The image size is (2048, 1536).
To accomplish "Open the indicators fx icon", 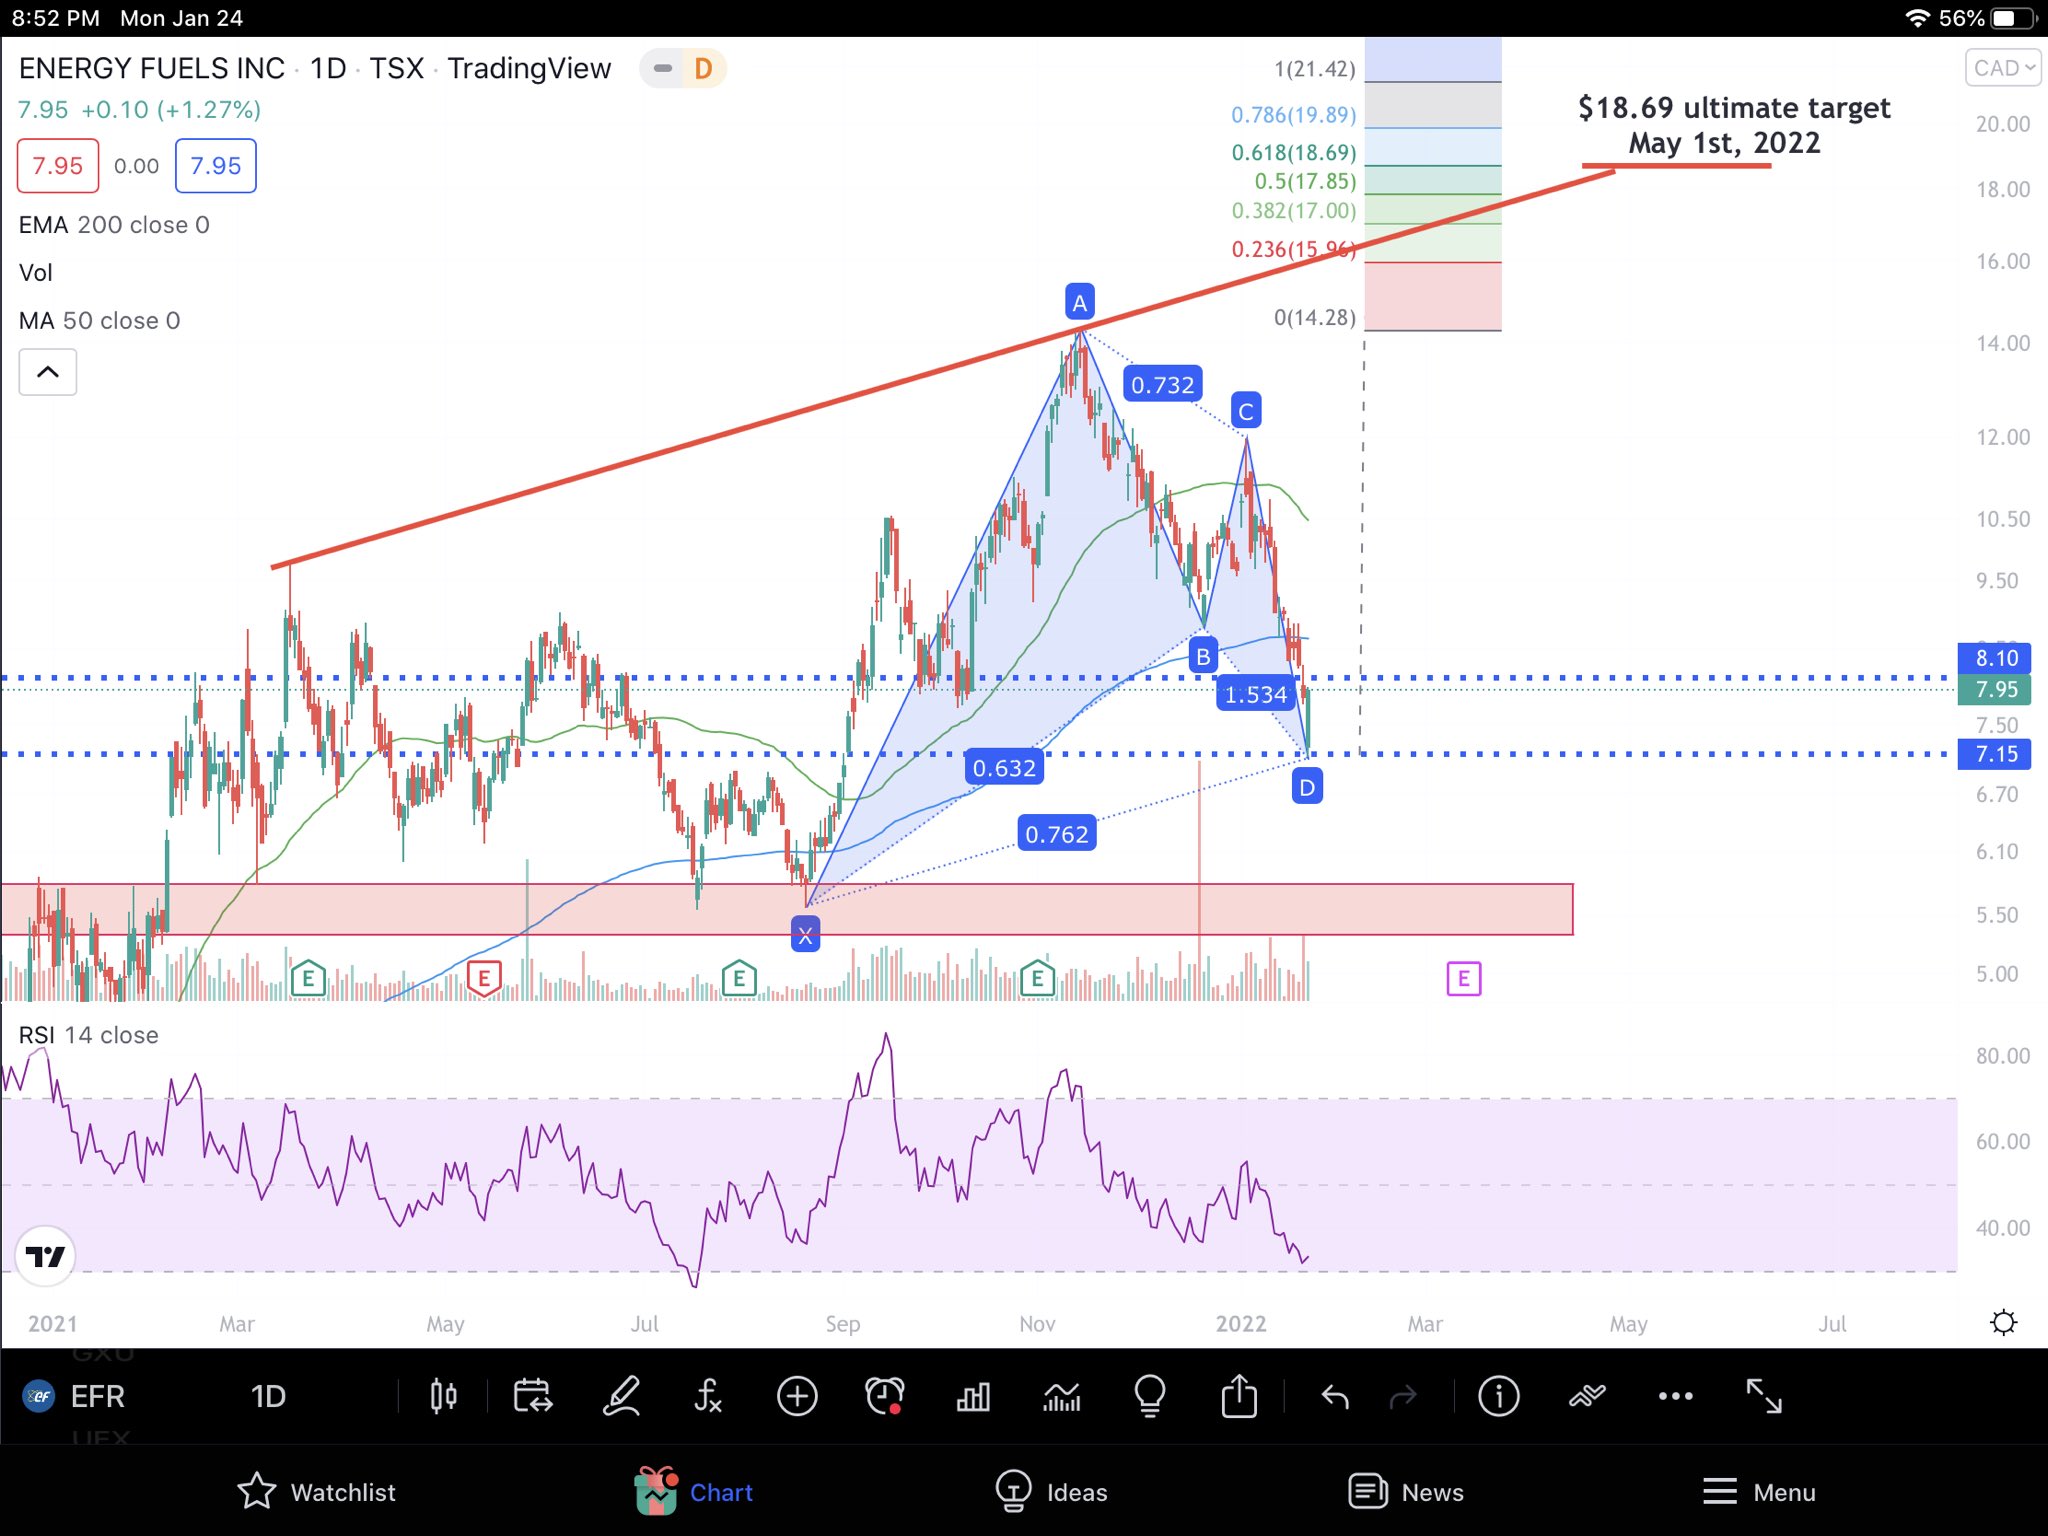I will click(708, 1396).
